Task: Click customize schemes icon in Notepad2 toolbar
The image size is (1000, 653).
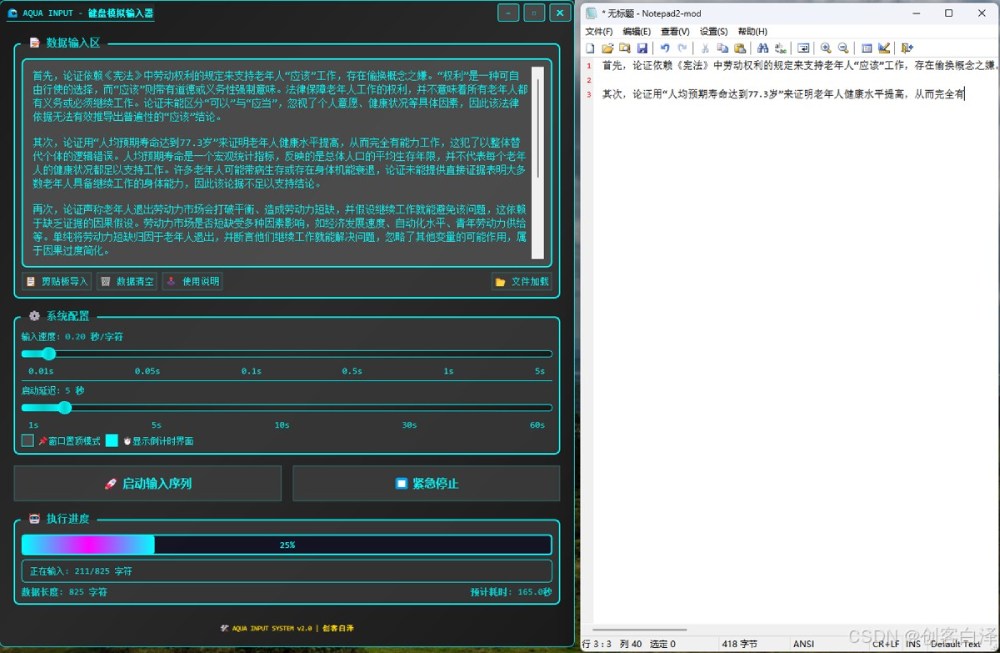Action: [x=884, y=48]
